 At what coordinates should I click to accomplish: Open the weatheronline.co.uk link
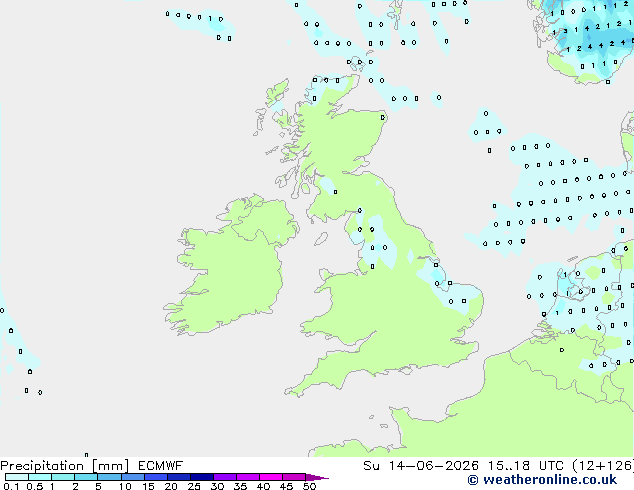(x=542, y=480)
